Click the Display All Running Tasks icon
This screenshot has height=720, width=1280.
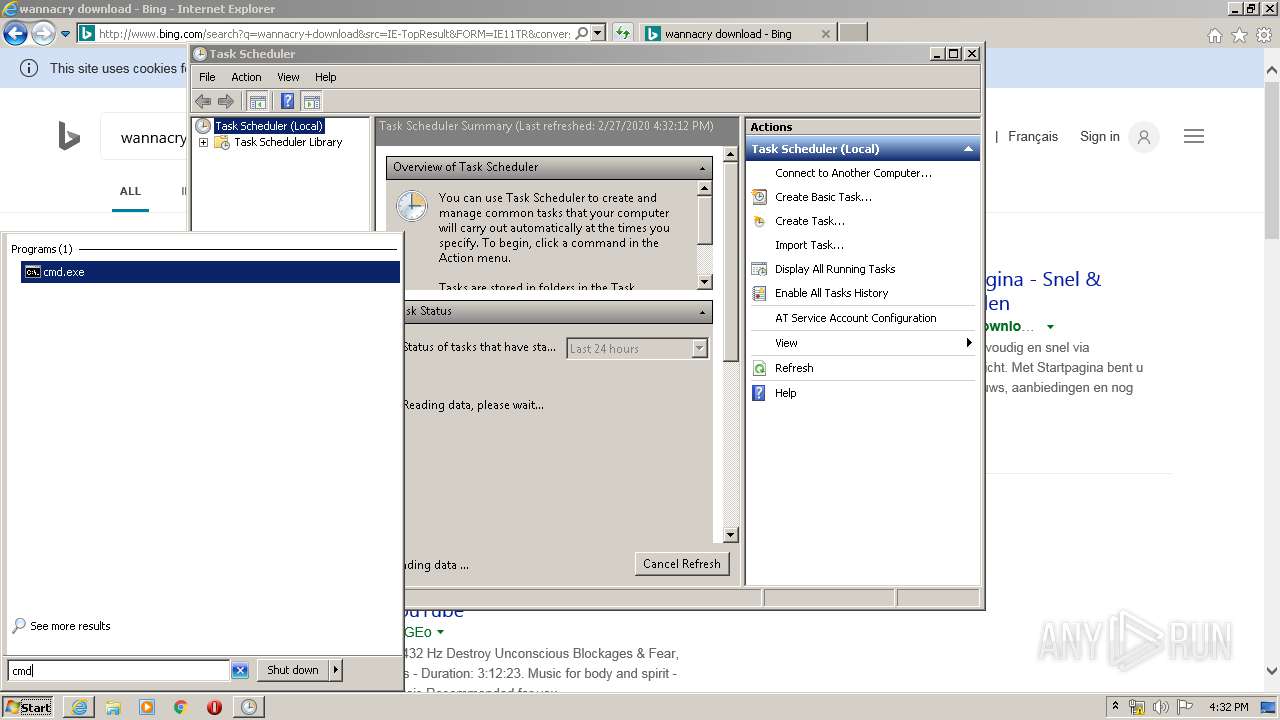pyautogui.click(x=760, y=269)
